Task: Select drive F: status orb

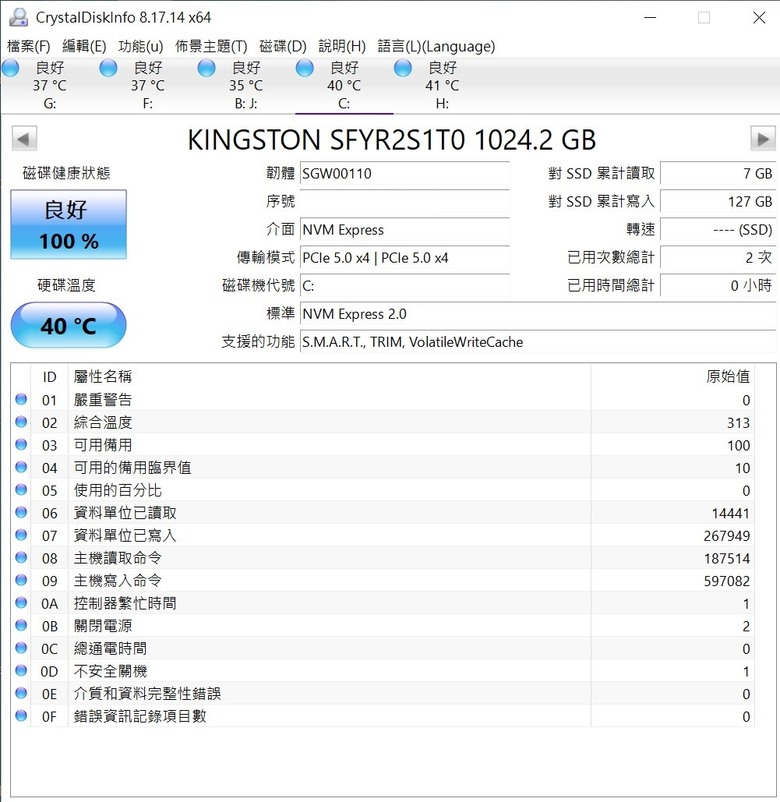Action: (108, 68)
